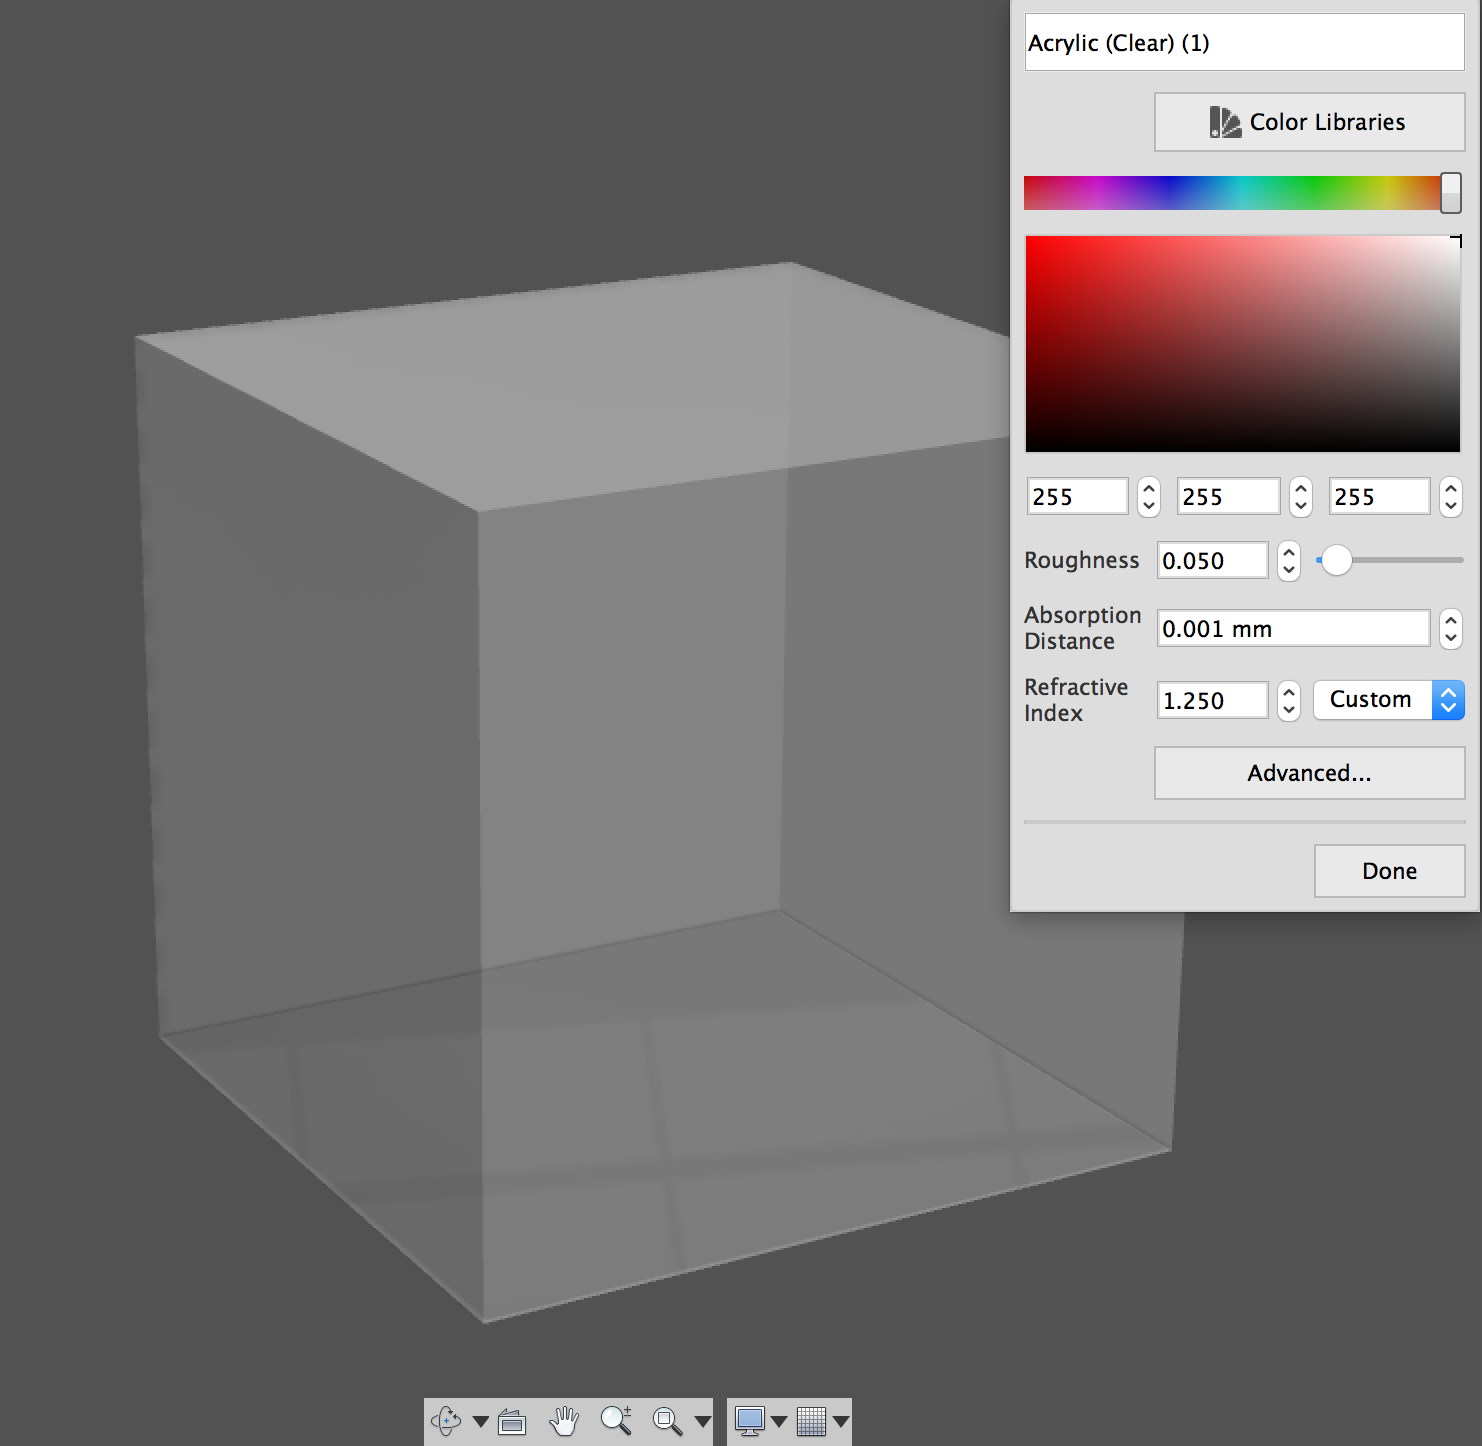The image size is (1482, 1446).
Task: Open the Color Libraries
Action: [x=1309, y=122]
